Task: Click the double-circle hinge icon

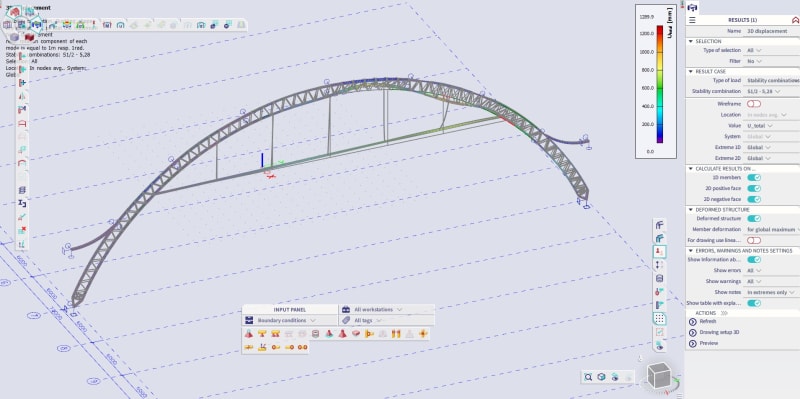Action: point(303,347)
